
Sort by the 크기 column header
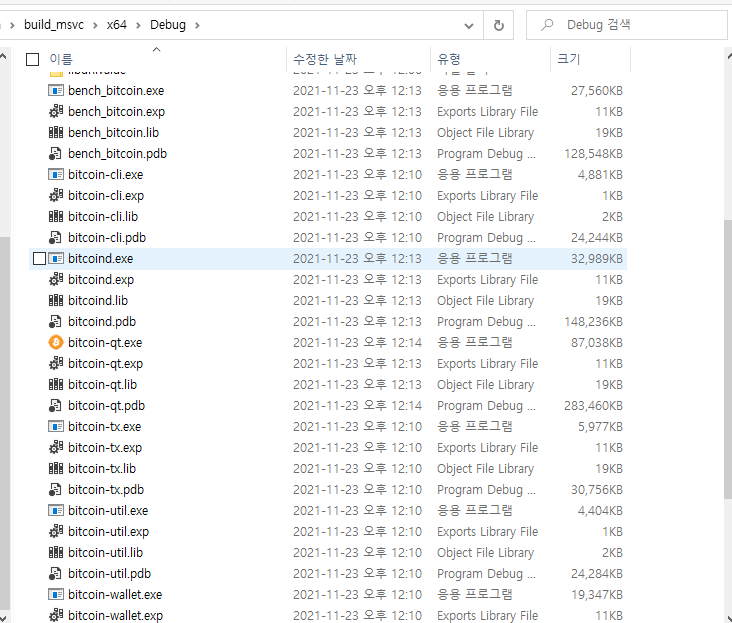[569, 59]
